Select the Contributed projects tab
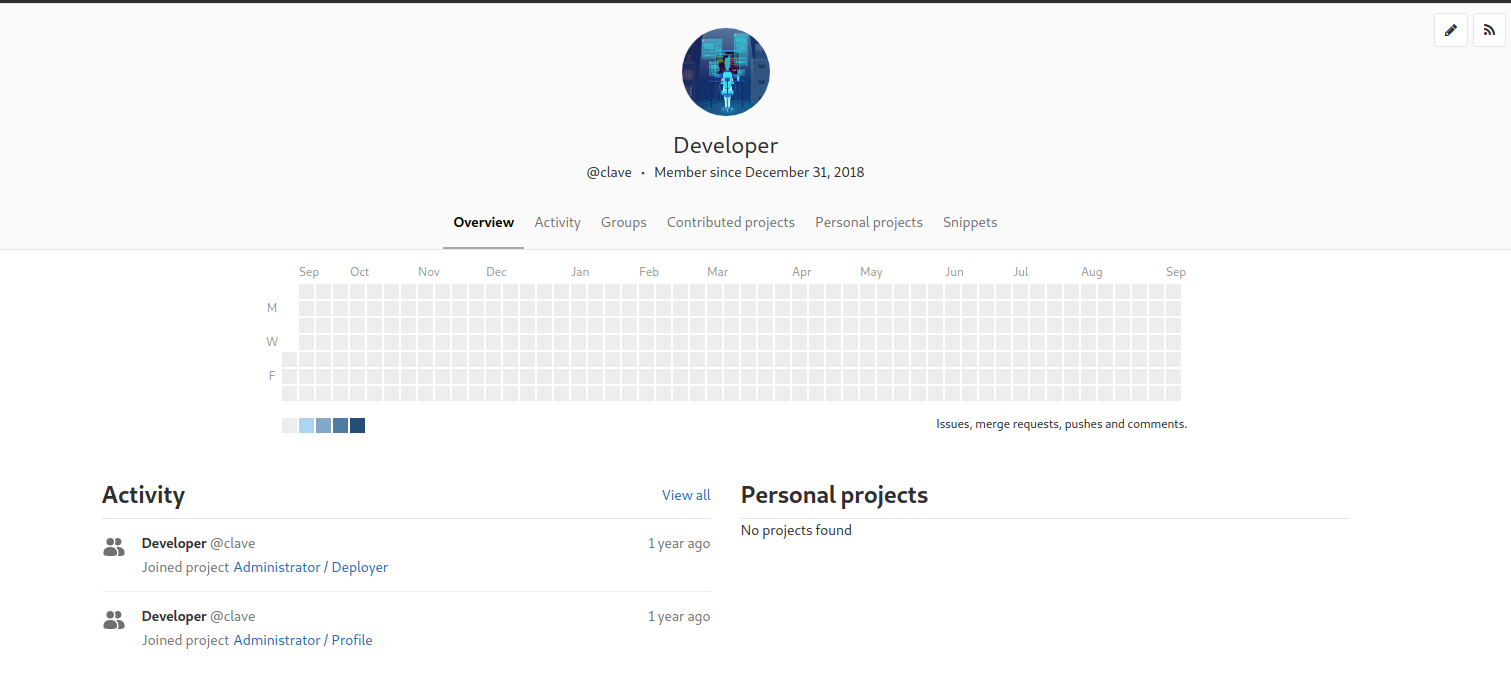 coord(731,222)
